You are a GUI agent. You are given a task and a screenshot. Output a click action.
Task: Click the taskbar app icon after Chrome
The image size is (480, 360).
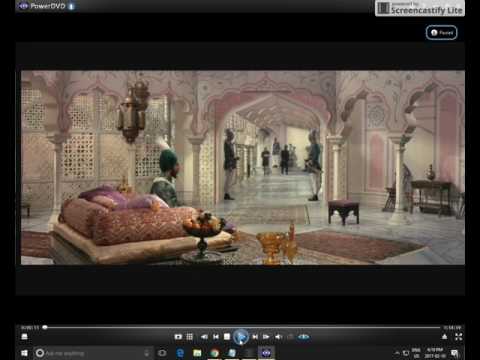(x=232, y=353)
